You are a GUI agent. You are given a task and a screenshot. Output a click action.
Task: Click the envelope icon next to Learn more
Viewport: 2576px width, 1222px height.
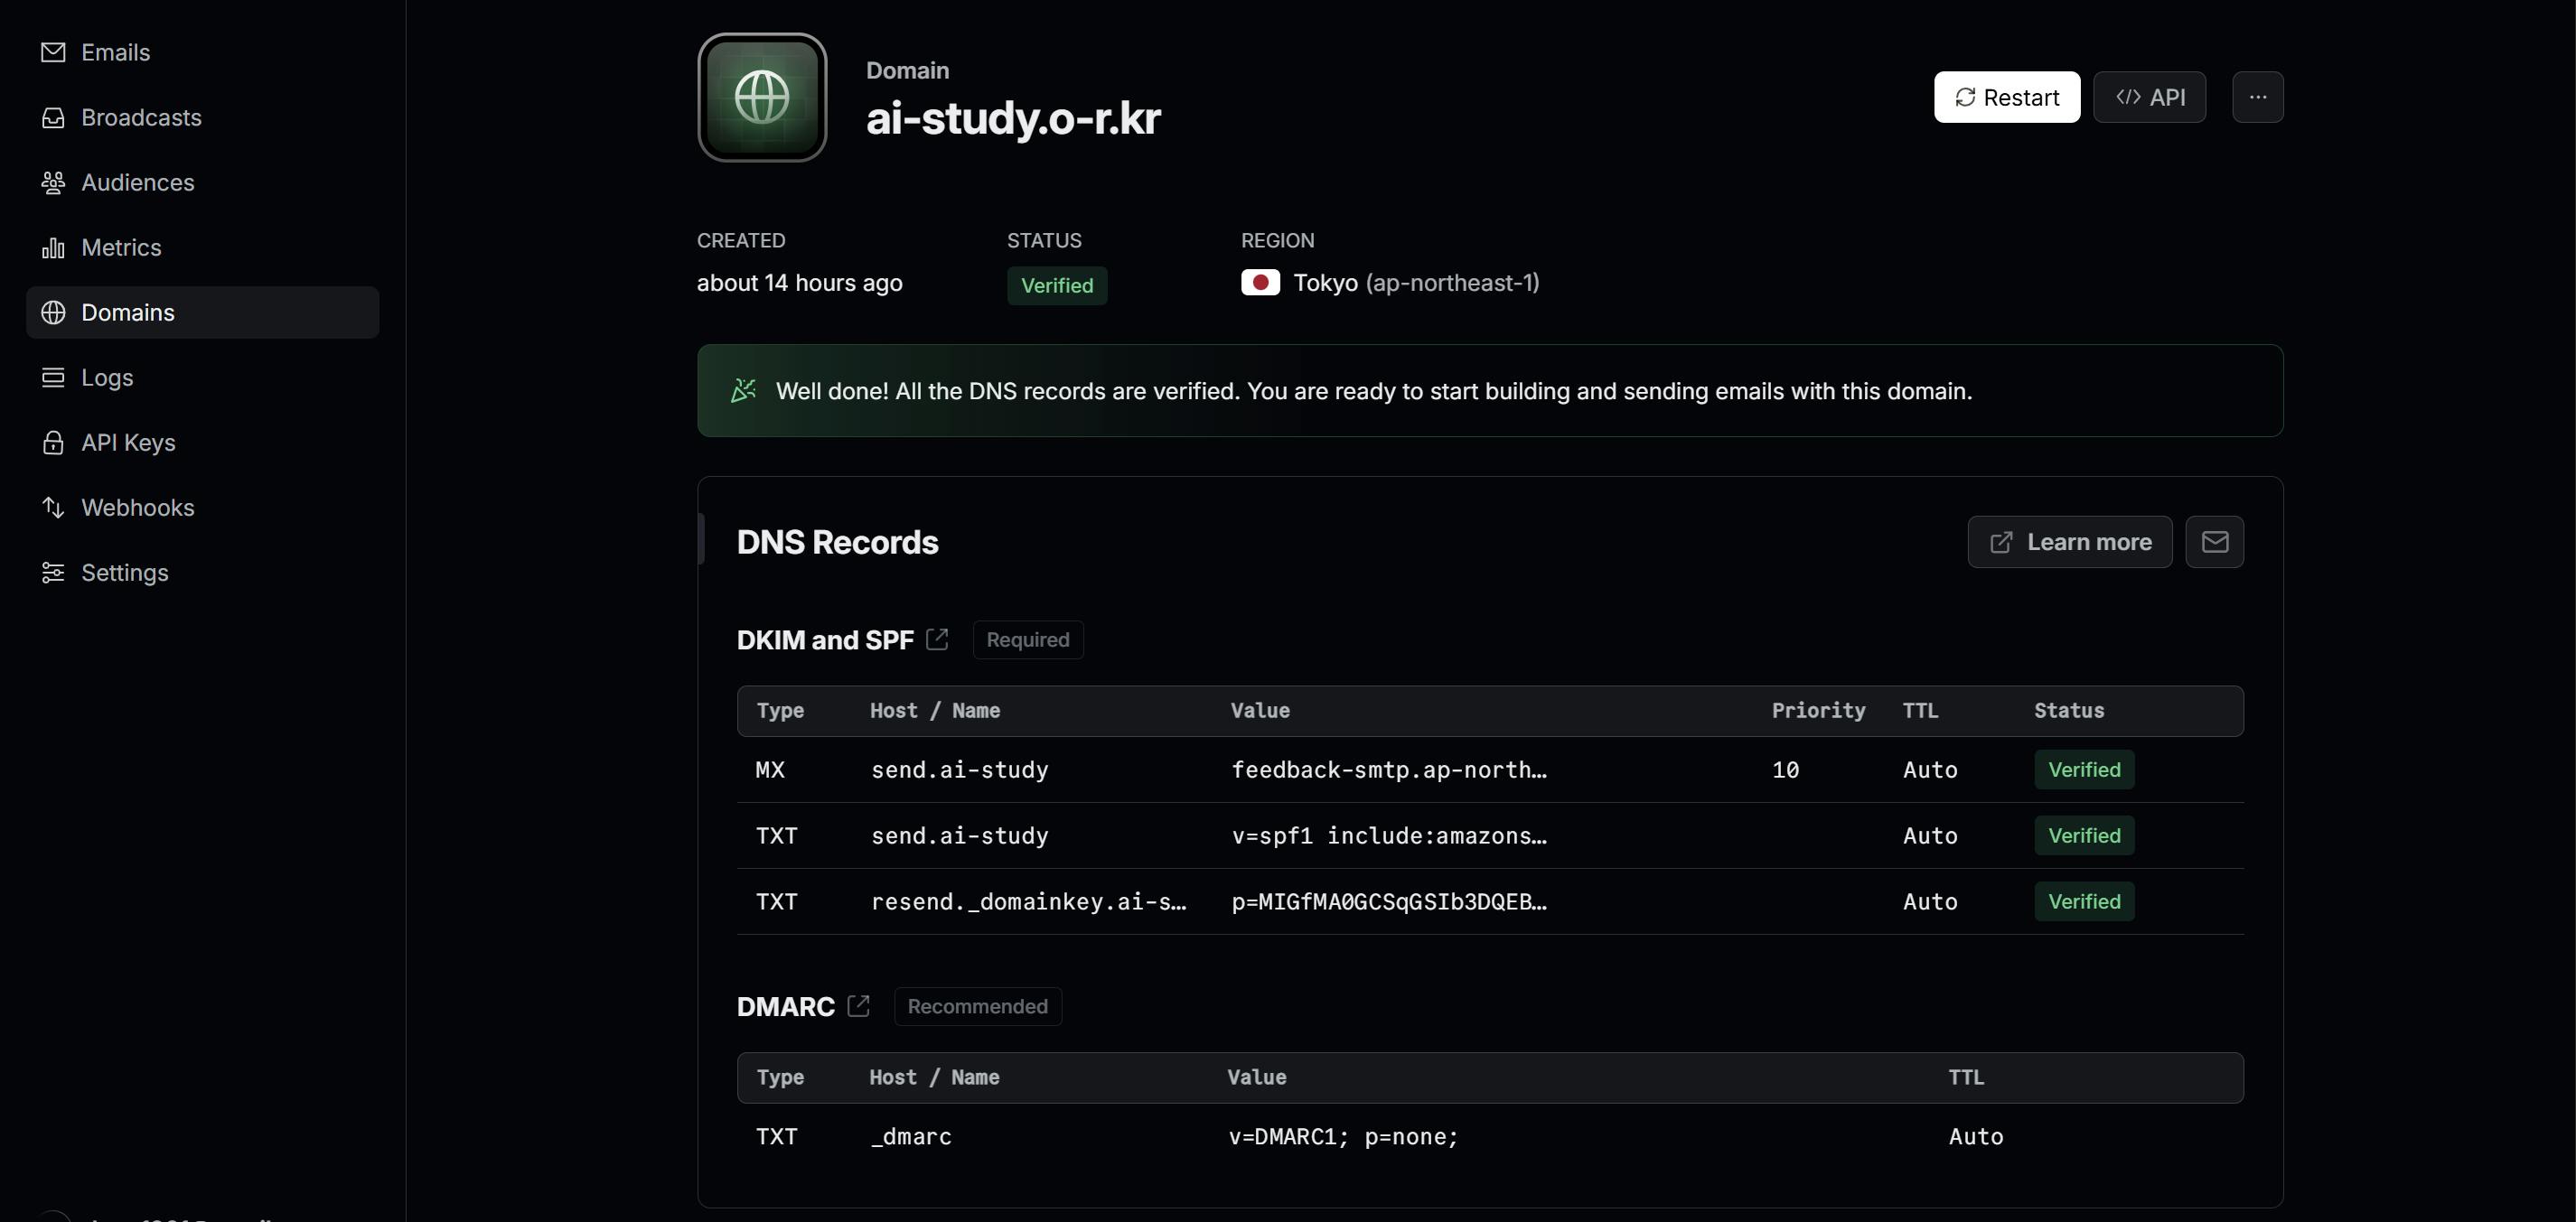tap(2214, 542)
